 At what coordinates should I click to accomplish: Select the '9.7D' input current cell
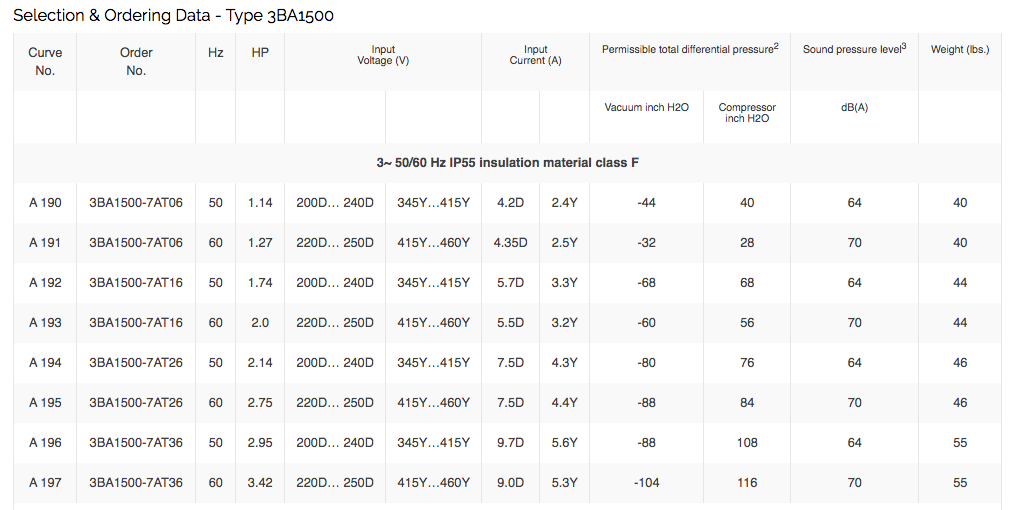click(511, 443)
